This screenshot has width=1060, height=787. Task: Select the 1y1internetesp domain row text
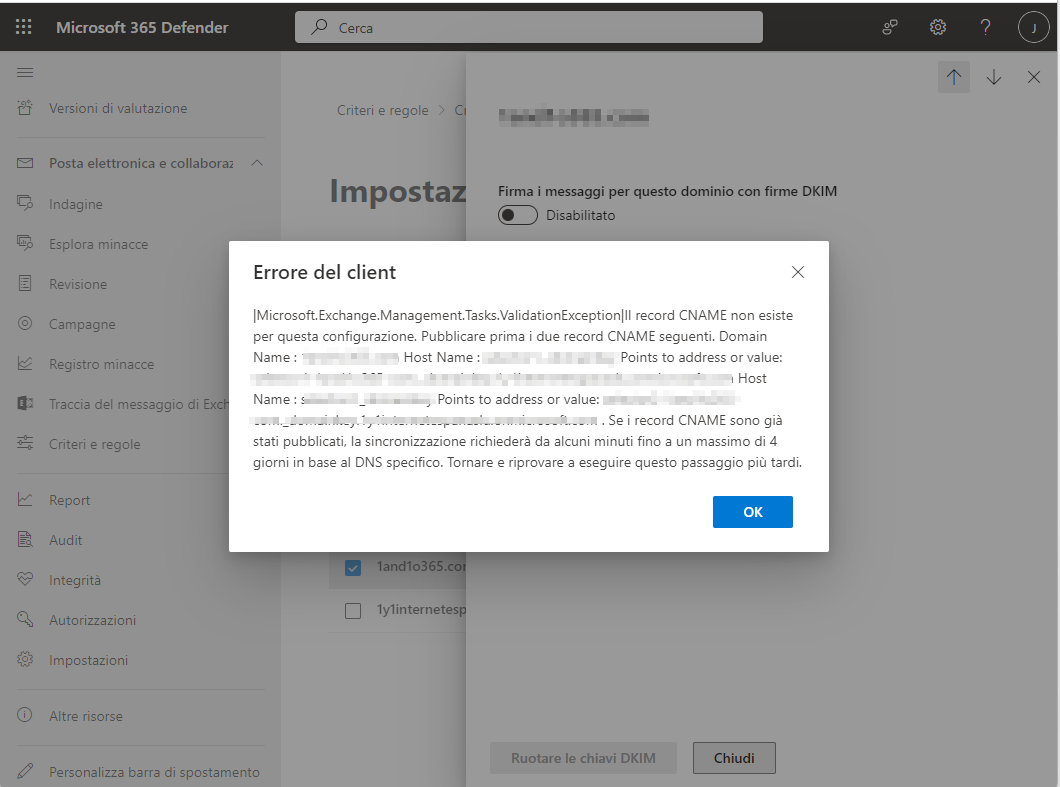[x=421, y=609]
